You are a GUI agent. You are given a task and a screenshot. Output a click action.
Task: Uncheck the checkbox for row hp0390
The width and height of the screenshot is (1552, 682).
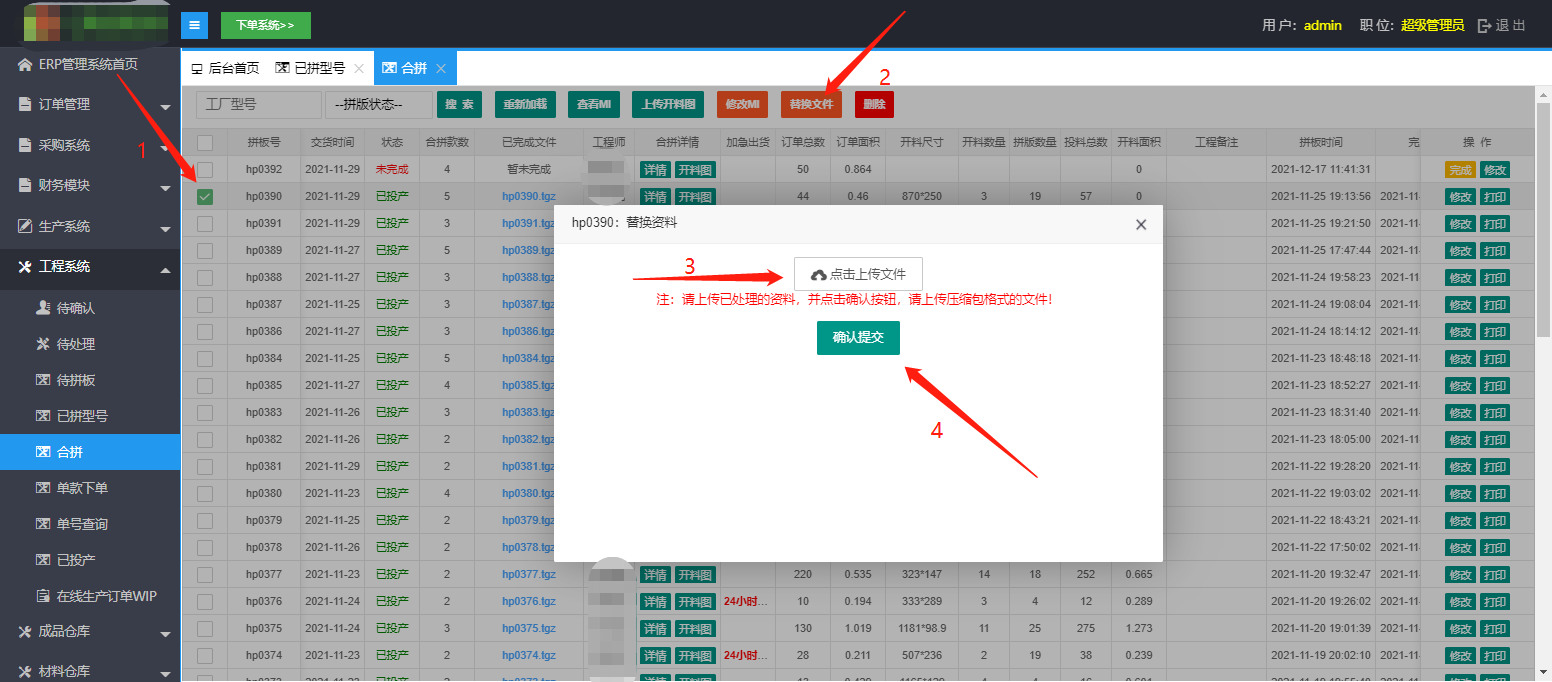pyautogui.click(x=205, y=197)
